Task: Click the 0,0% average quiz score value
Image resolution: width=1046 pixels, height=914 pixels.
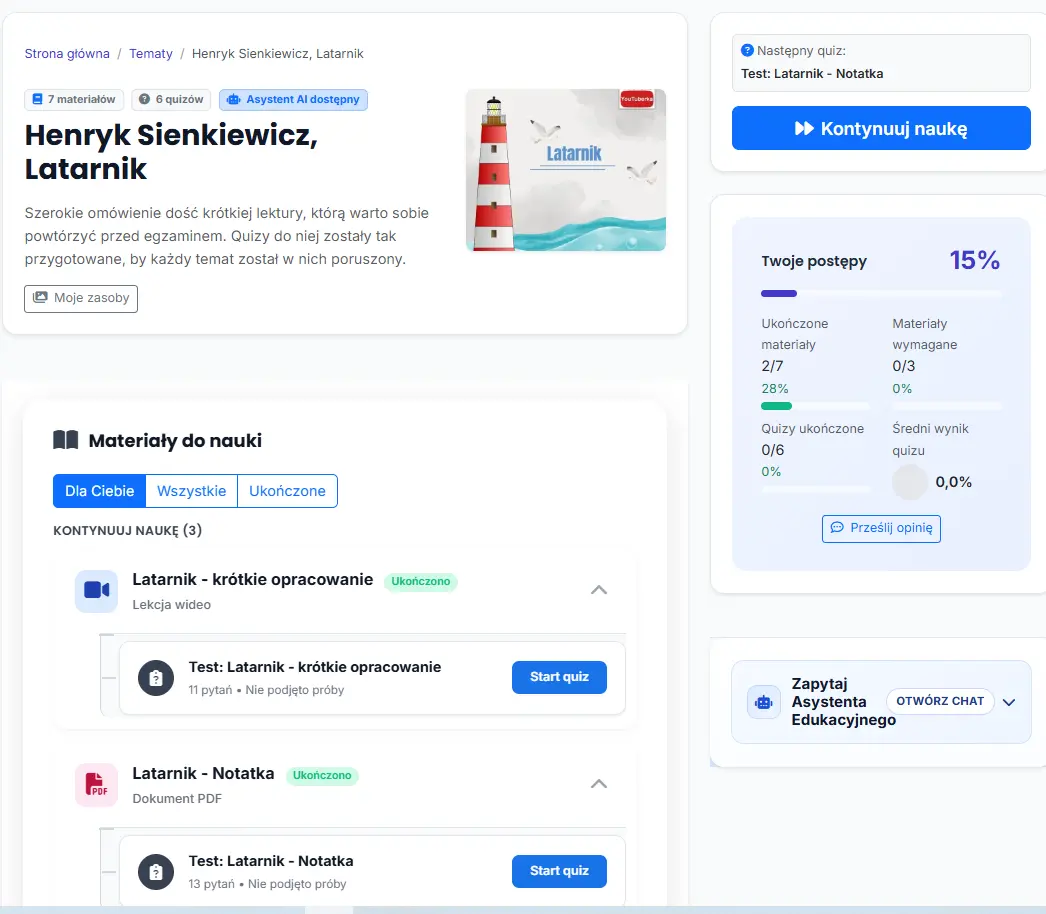Action: pyautogui.click(x=953, y=482)
